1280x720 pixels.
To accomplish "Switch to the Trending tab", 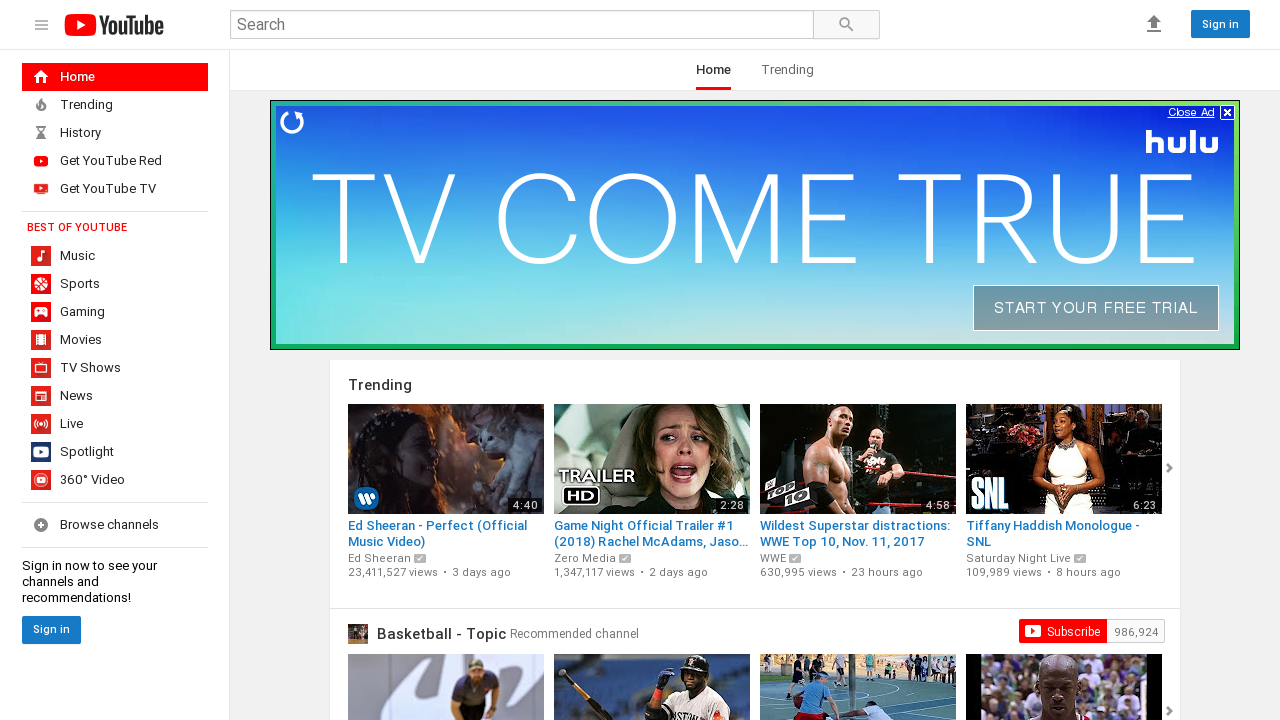I will [787, 70].
